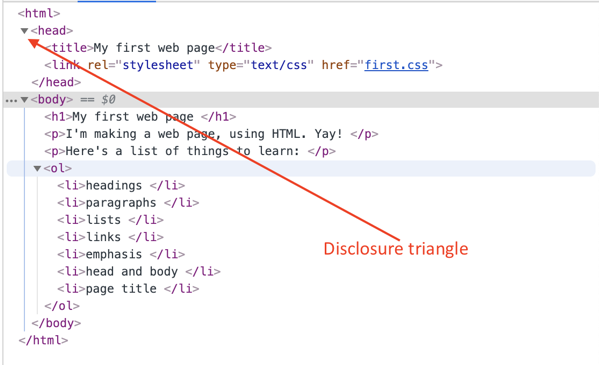Select the closing head tag
The width and height of the screenshot is (599, 365).
(57, 82)
